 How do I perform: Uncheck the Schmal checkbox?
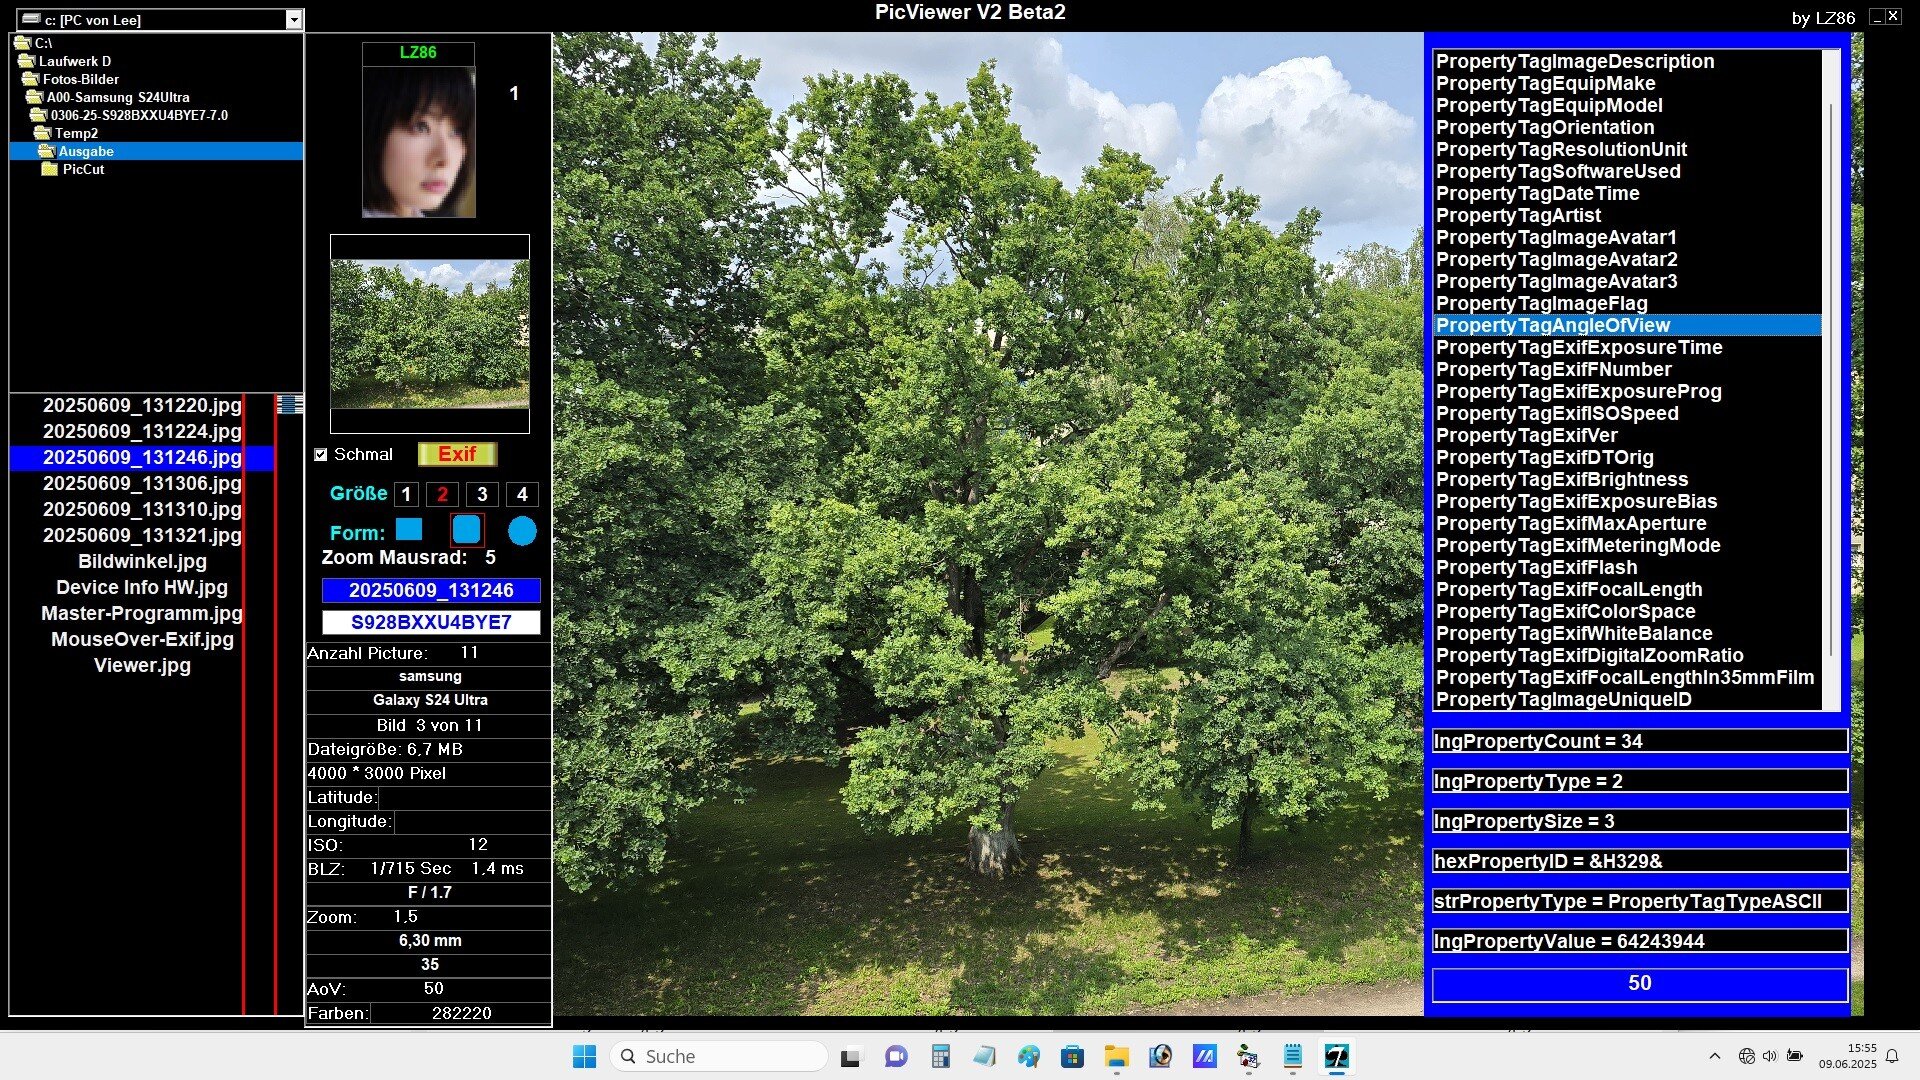321,455
